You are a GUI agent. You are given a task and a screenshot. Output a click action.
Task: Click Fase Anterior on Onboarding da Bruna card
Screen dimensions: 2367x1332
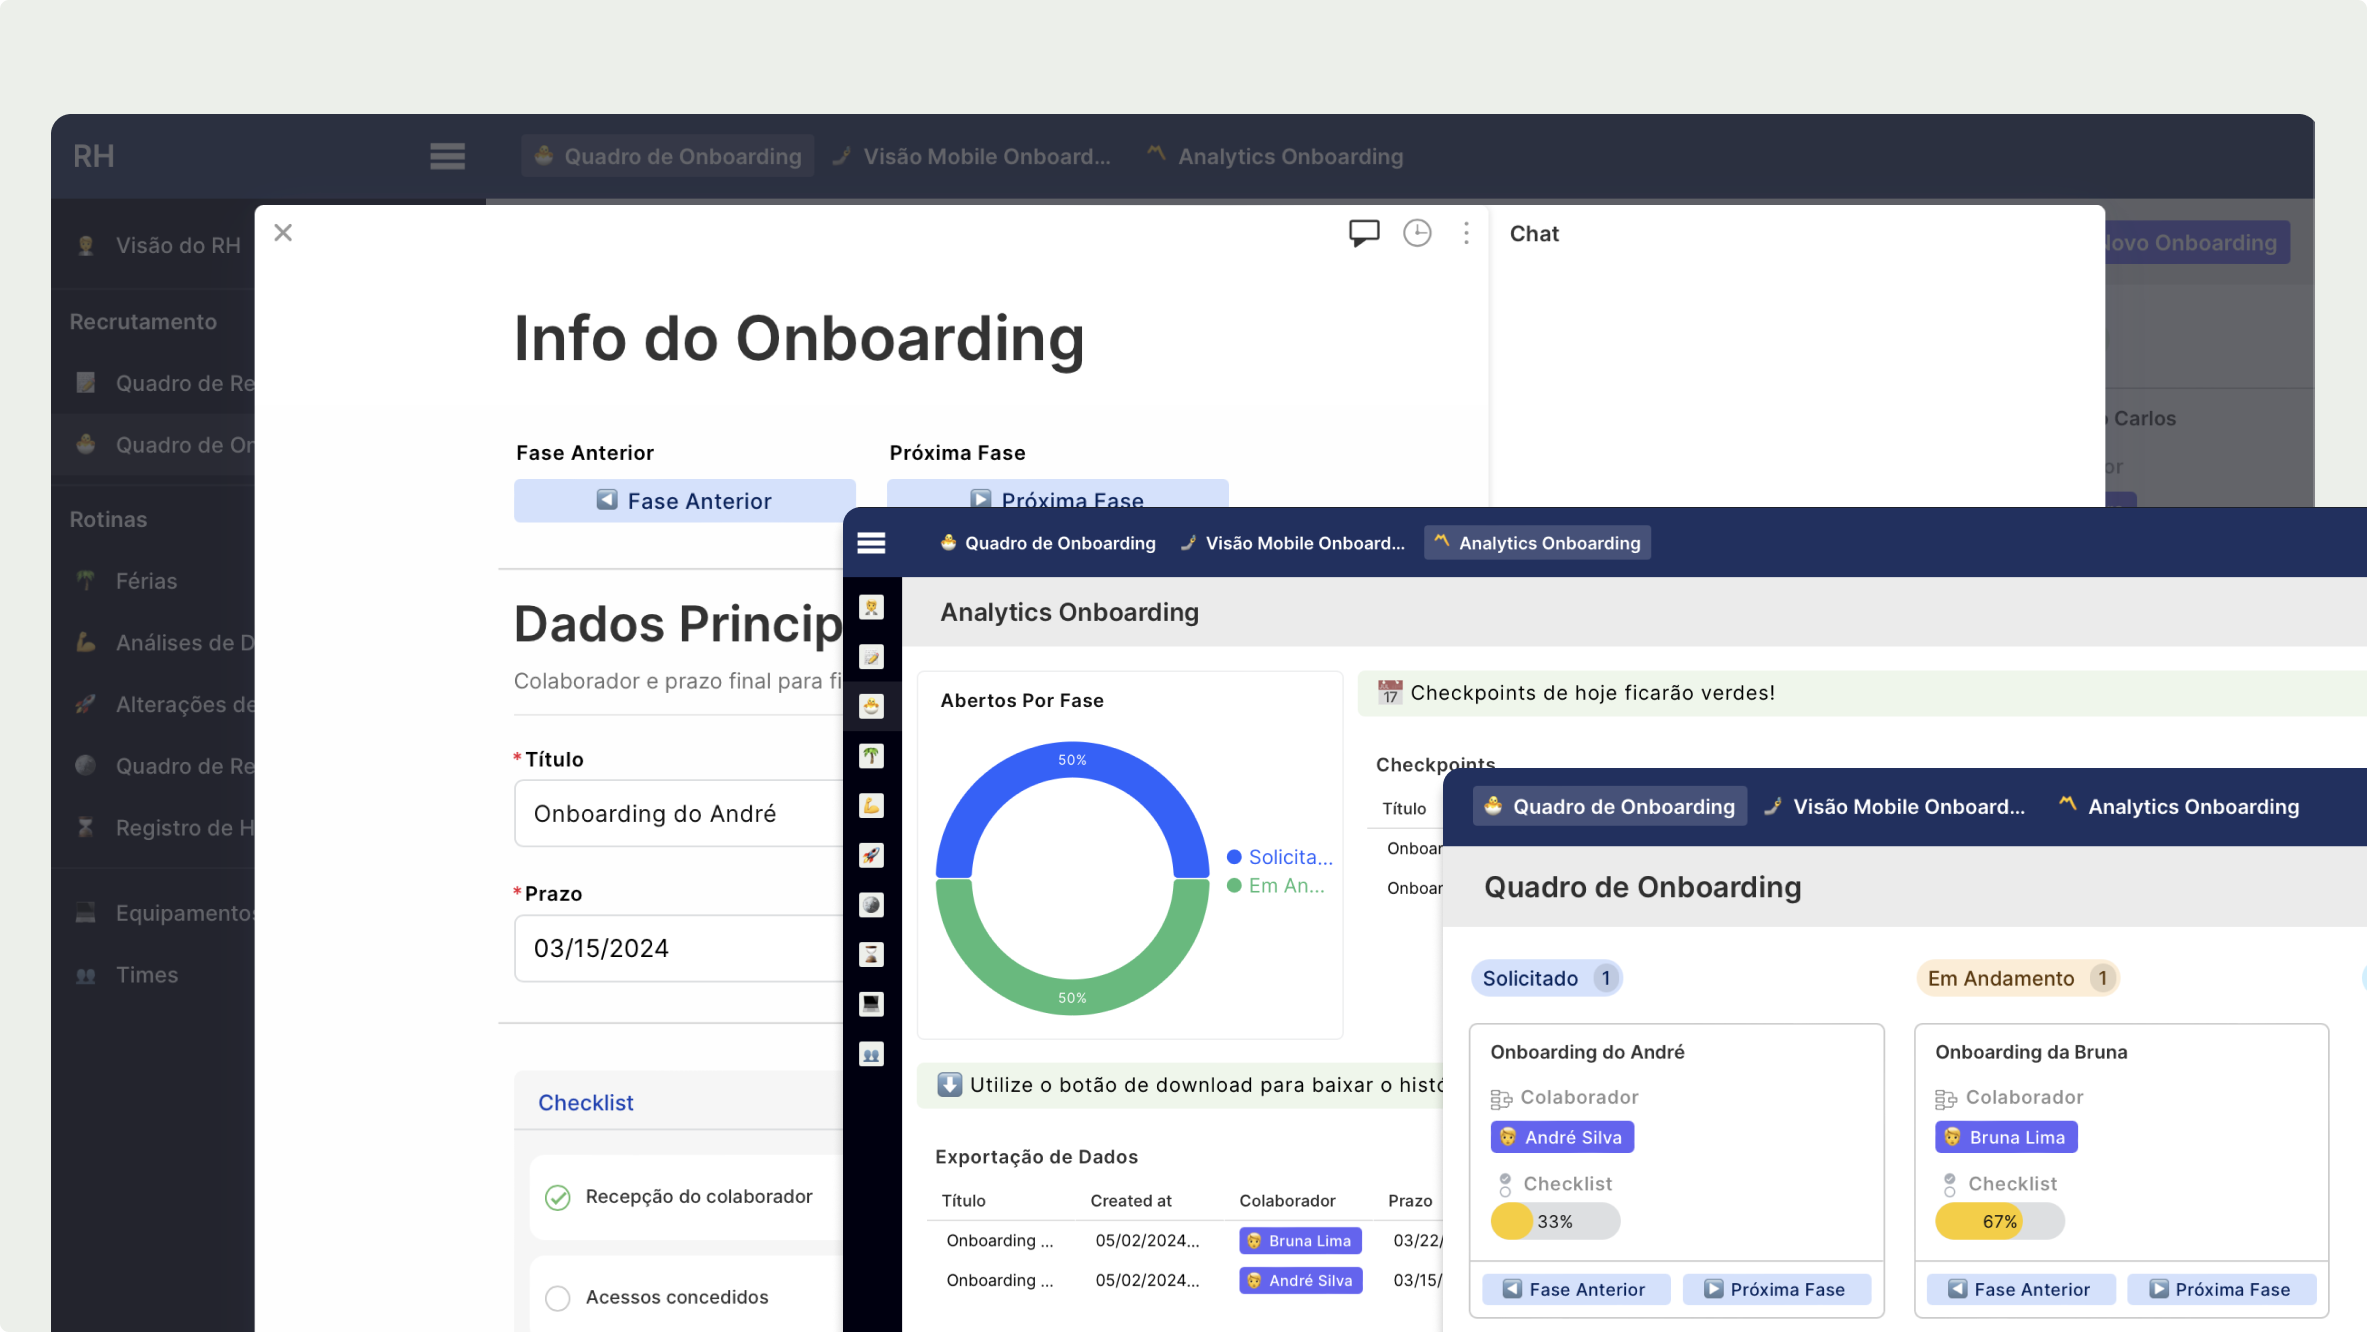tap(2019, 1289)
